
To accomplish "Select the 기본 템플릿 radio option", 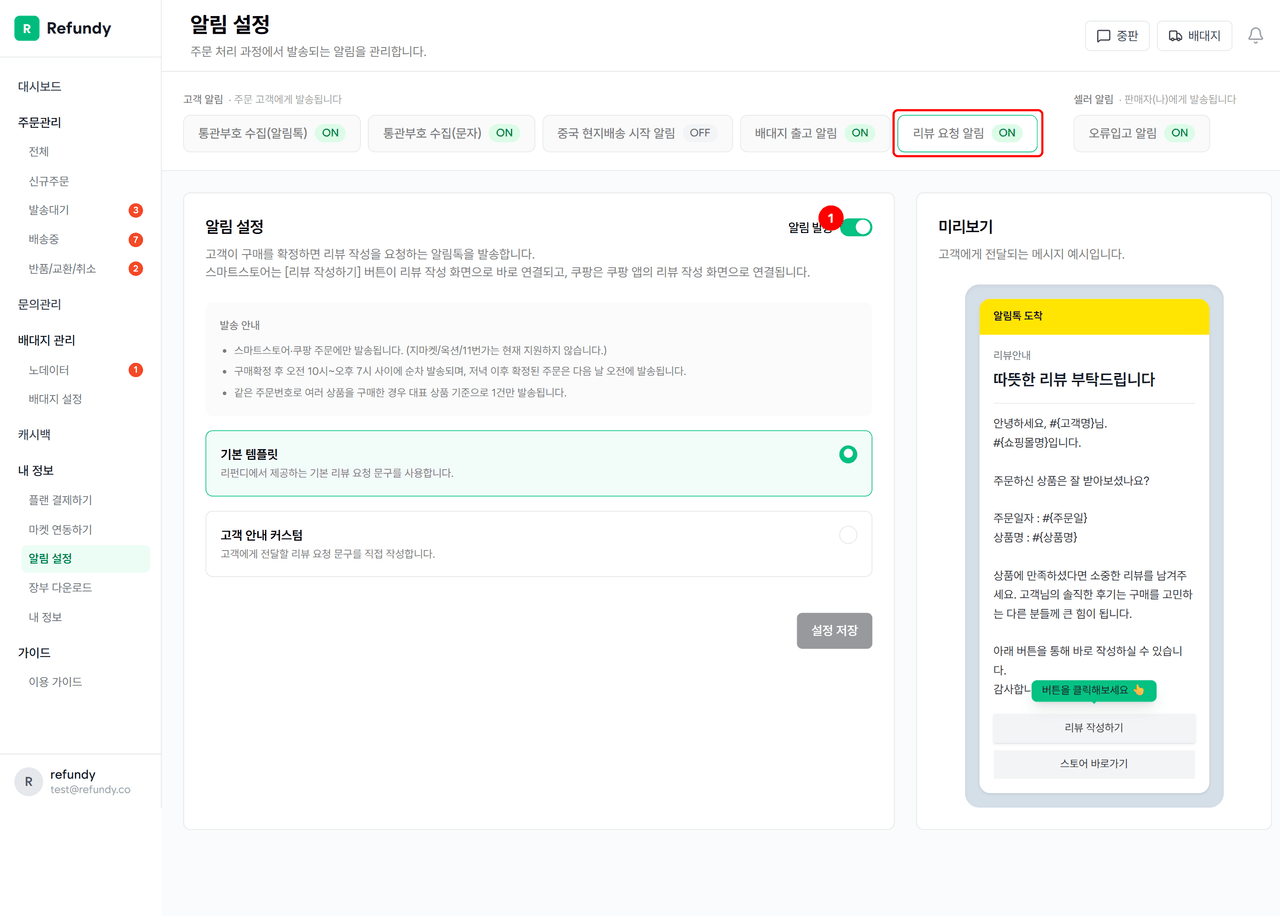I will point(848,454).
